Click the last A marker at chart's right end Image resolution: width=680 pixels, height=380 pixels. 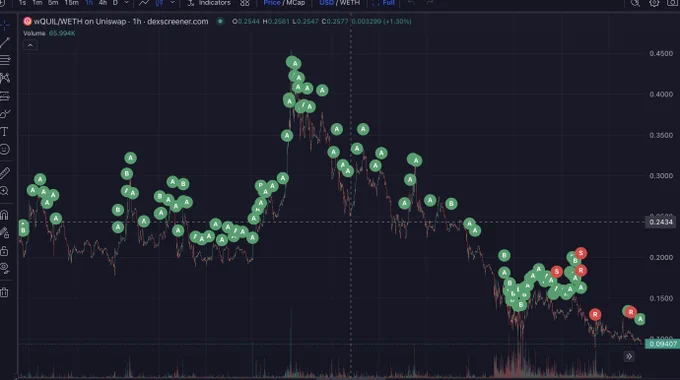tap(640, 319)
